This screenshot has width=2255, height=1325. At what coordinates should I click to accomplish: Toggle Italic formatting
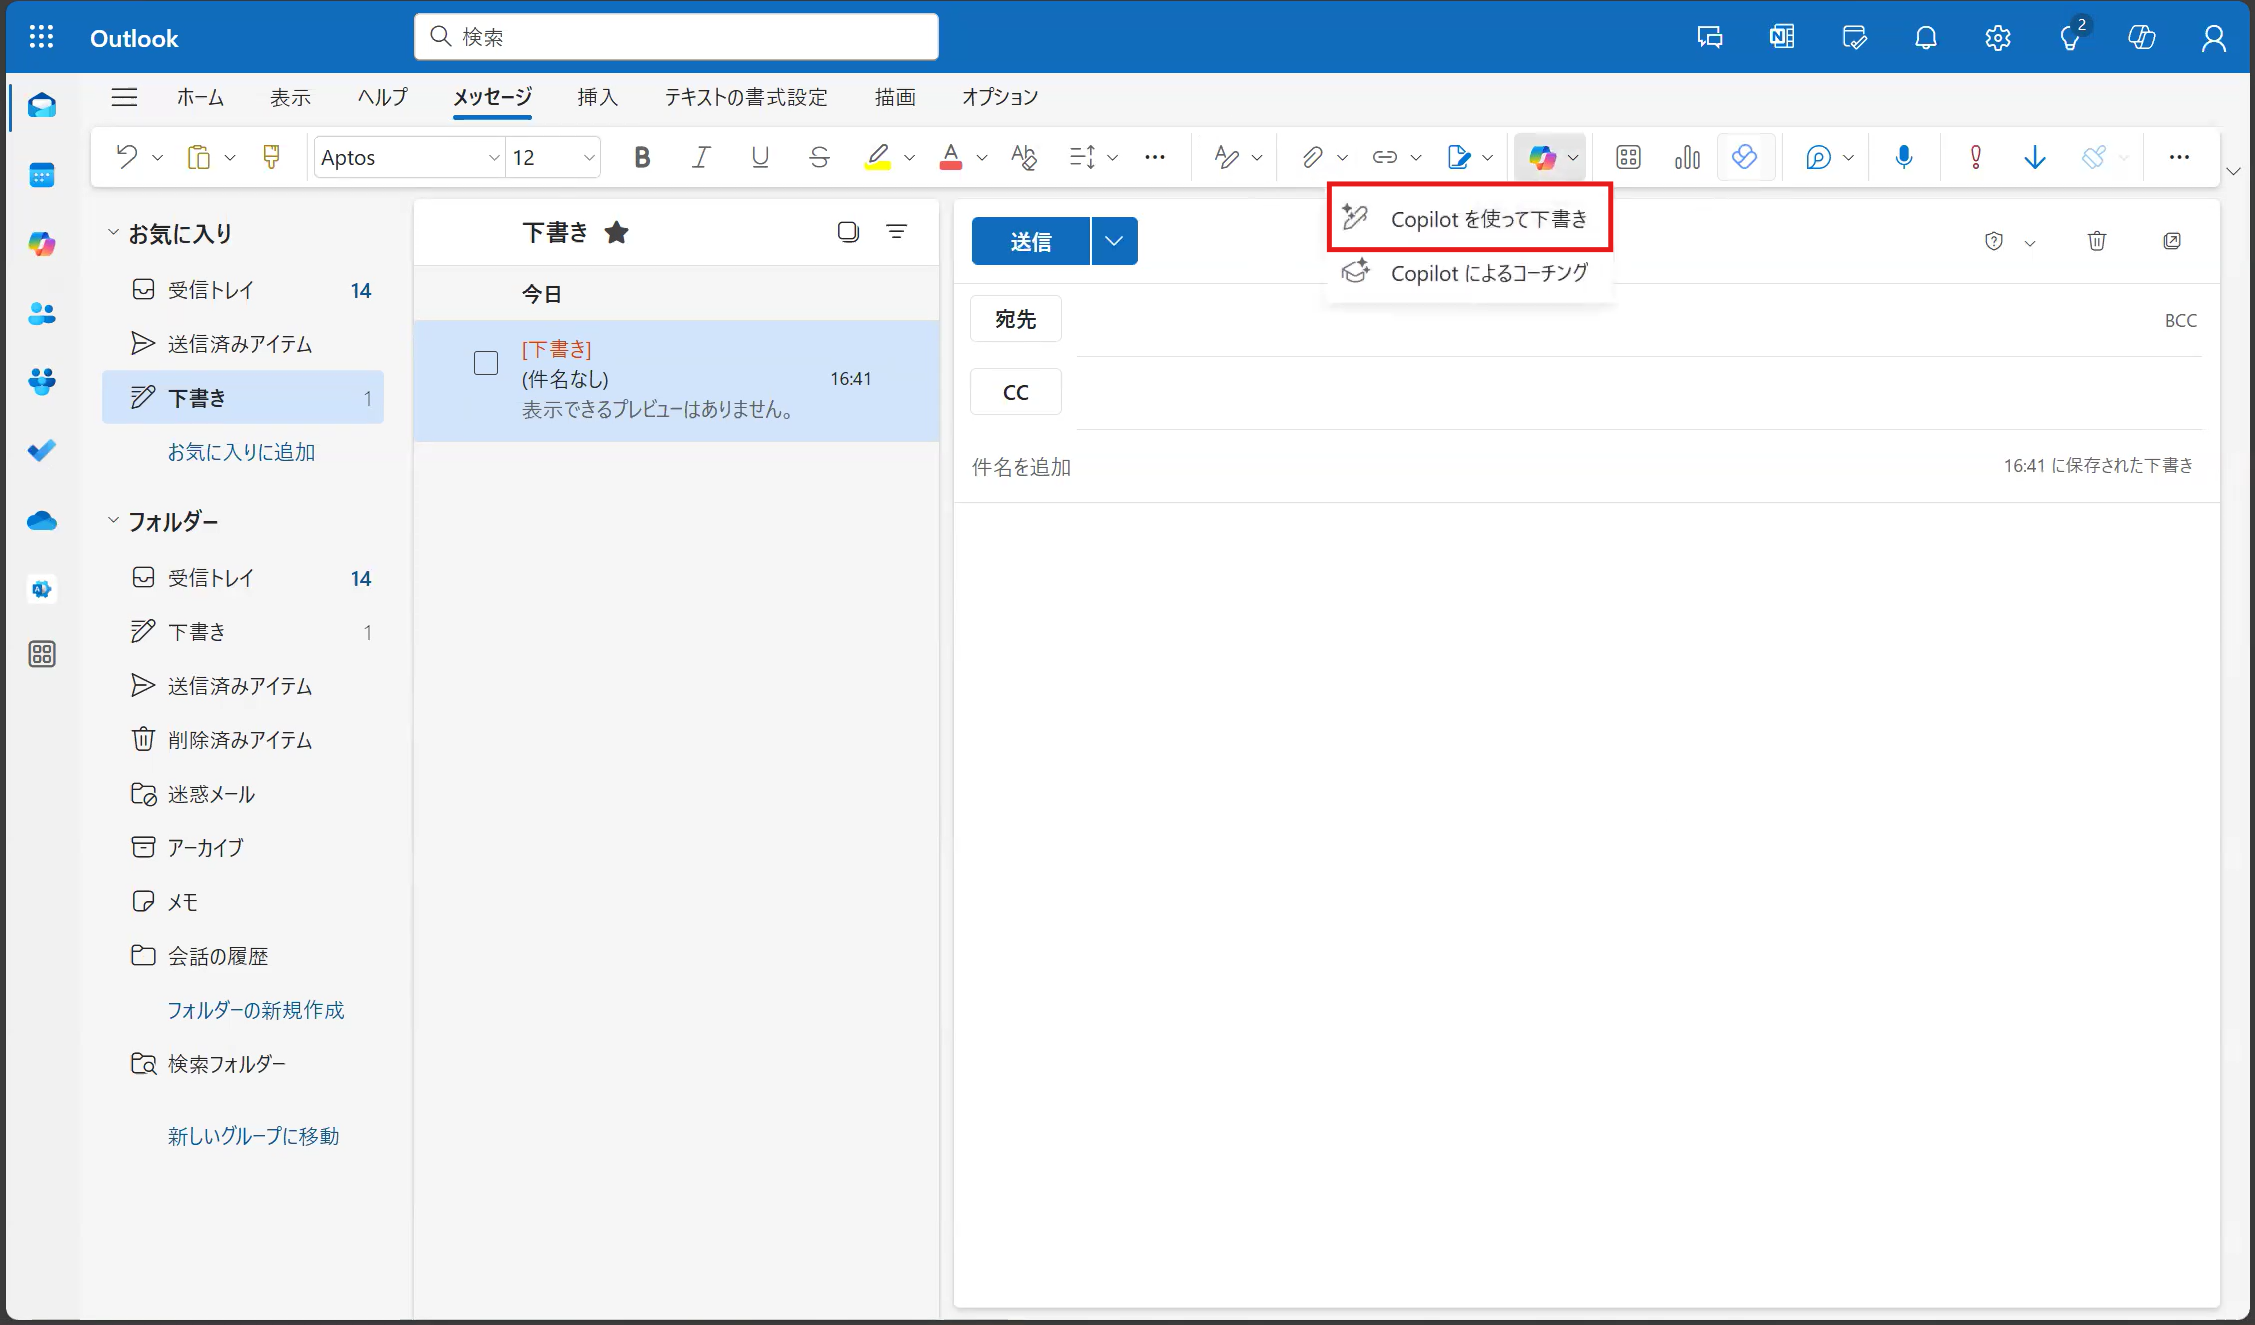[x=701, y=157]
